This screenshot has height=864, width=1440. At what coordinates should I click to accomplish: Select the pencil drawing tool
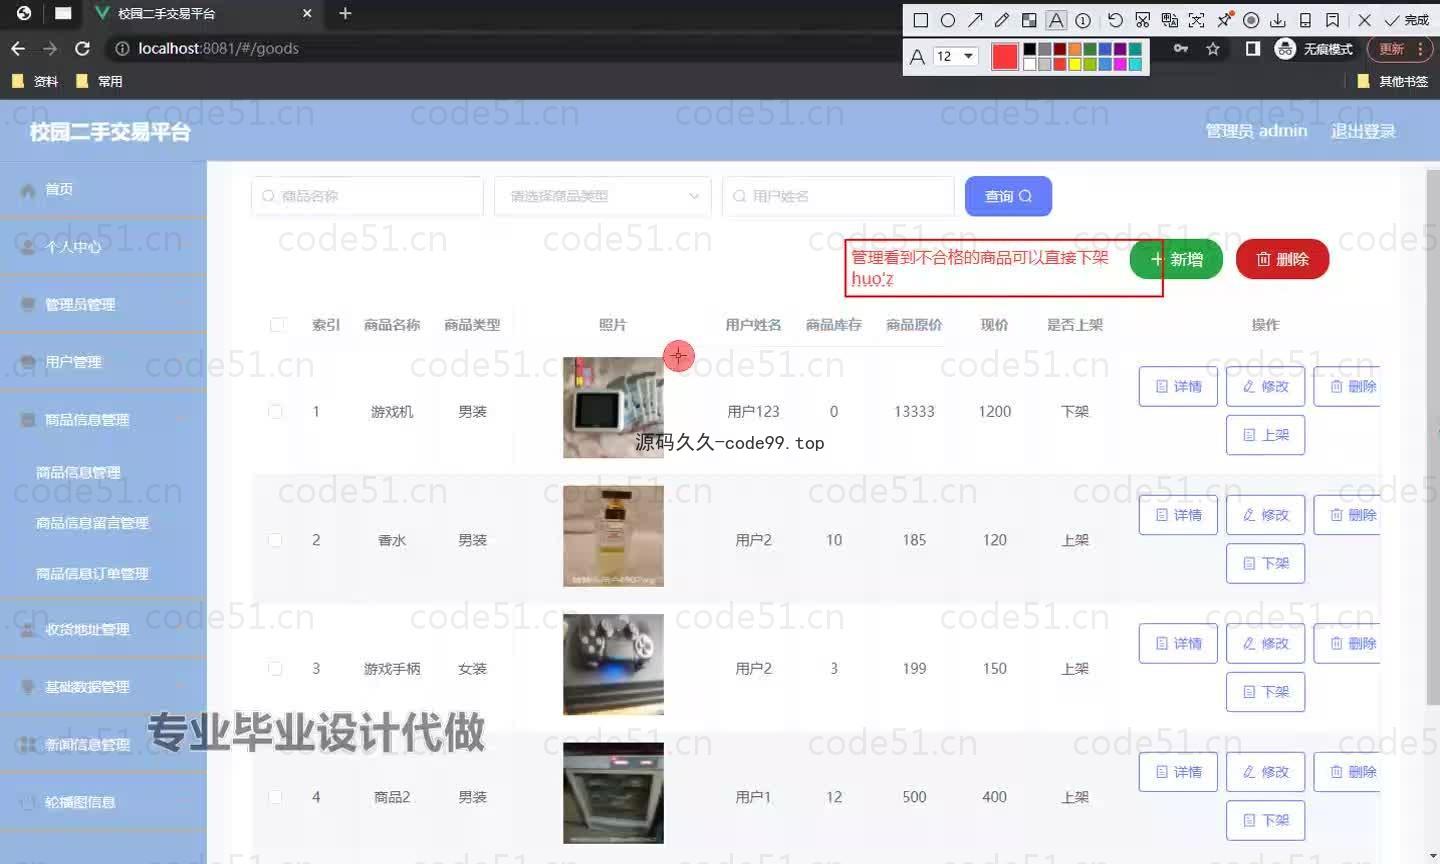tap(1002, 20)
